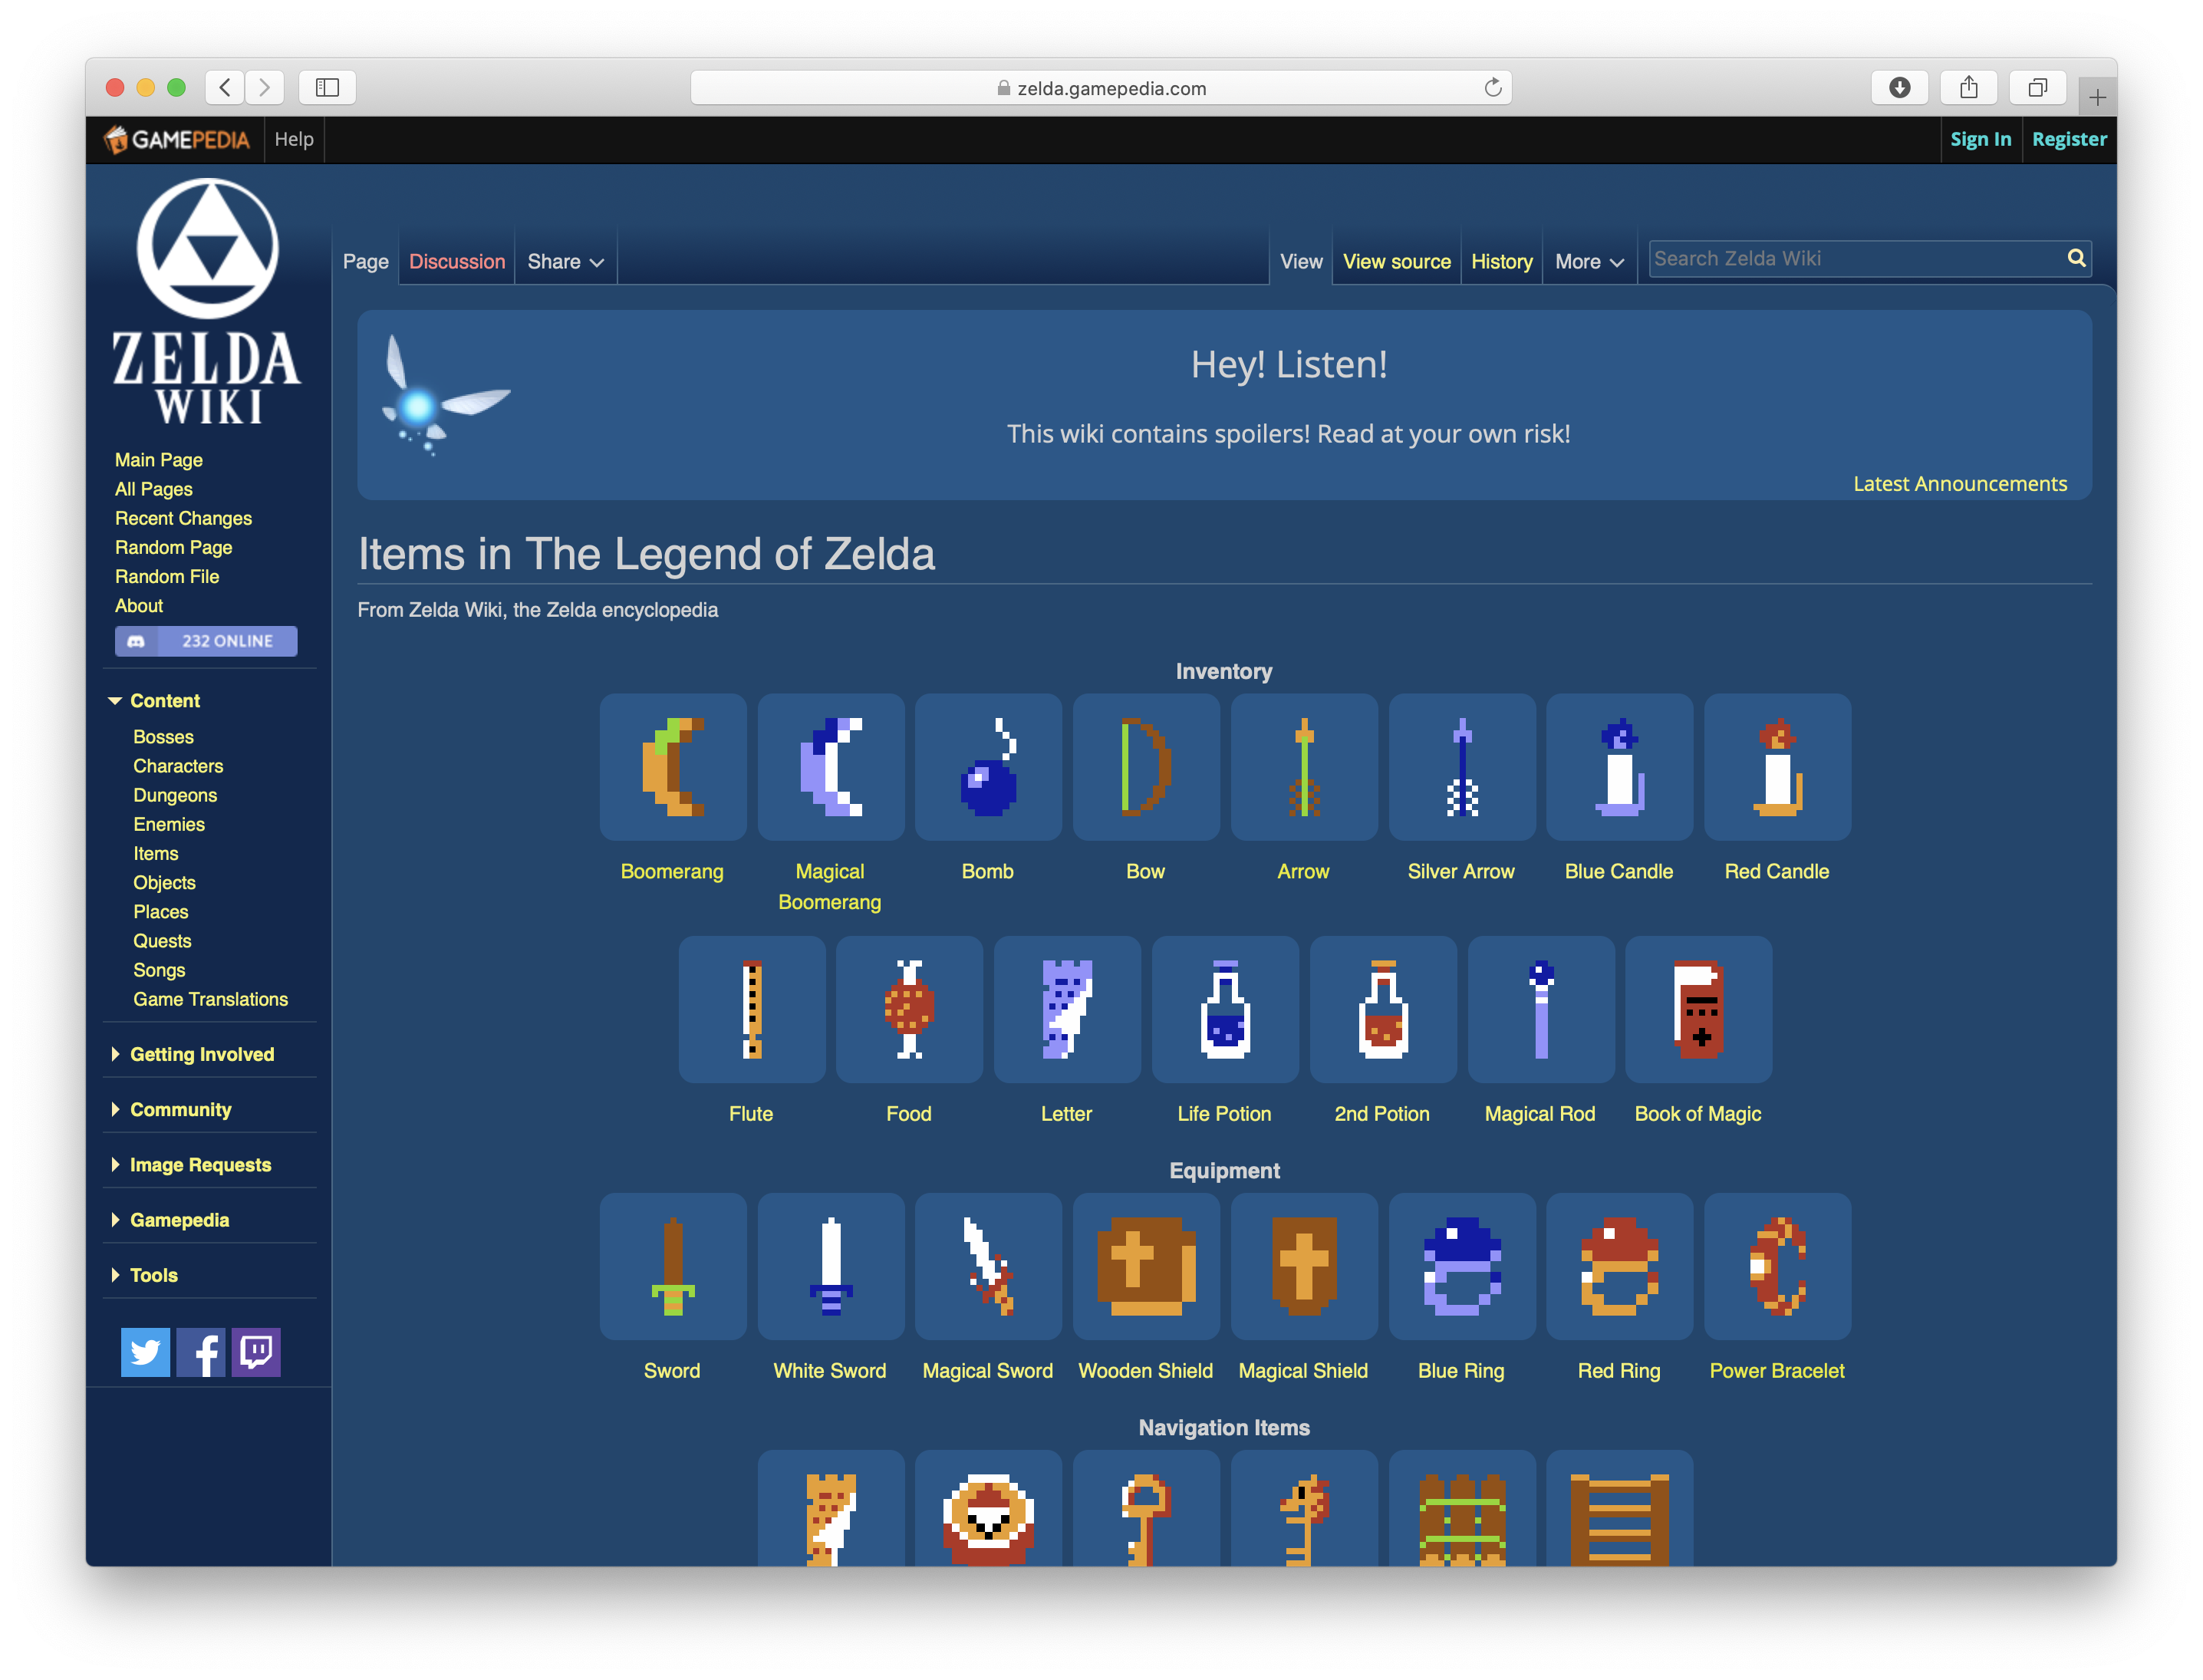2203x1680 pixels.
Task: Open the Twitter social icon
Action: tap(145, 1352)
